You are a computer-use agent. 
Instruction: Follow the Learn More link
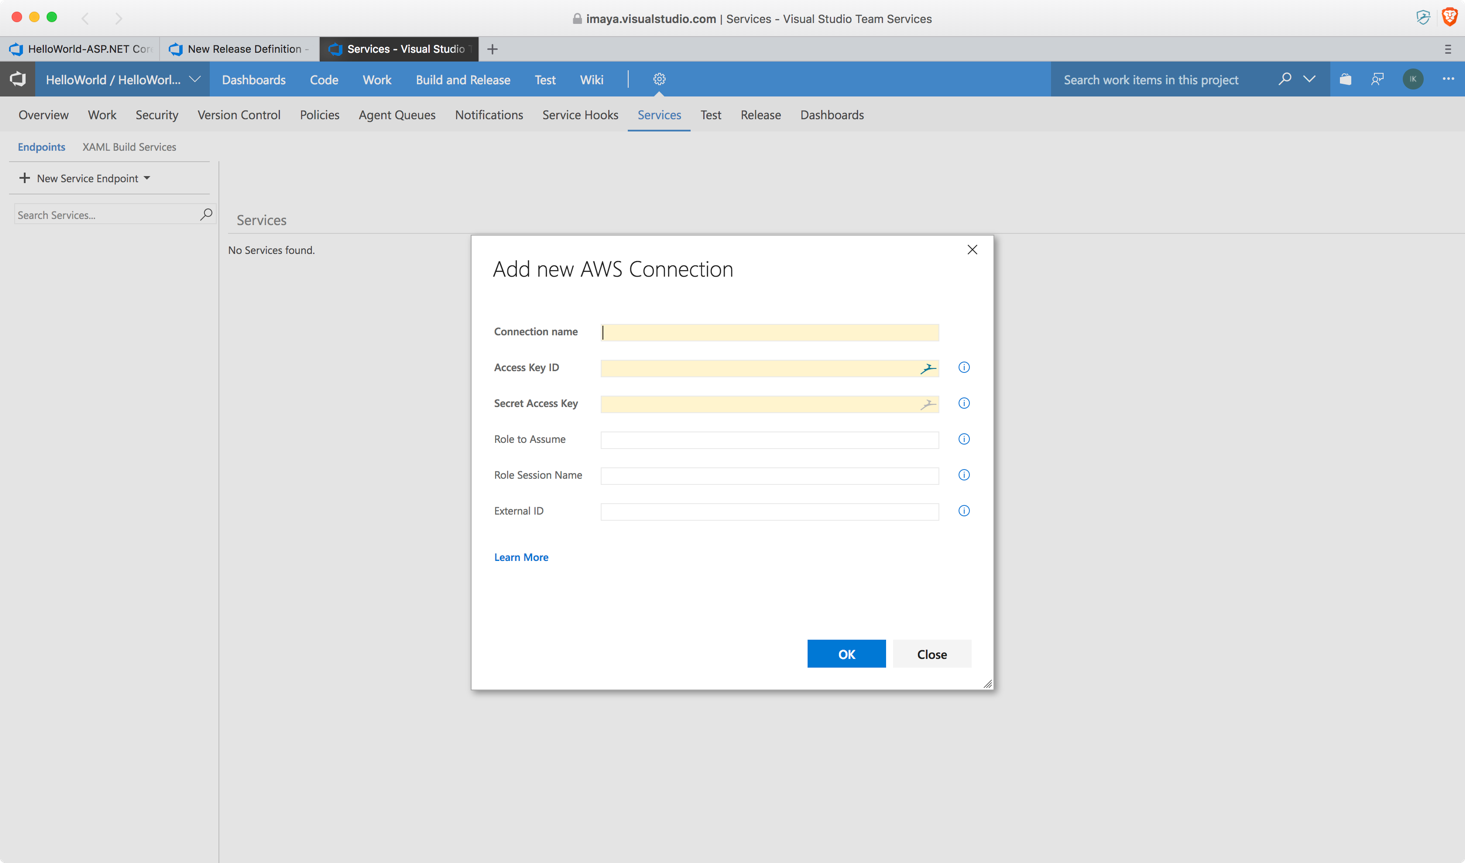(521, 557)
